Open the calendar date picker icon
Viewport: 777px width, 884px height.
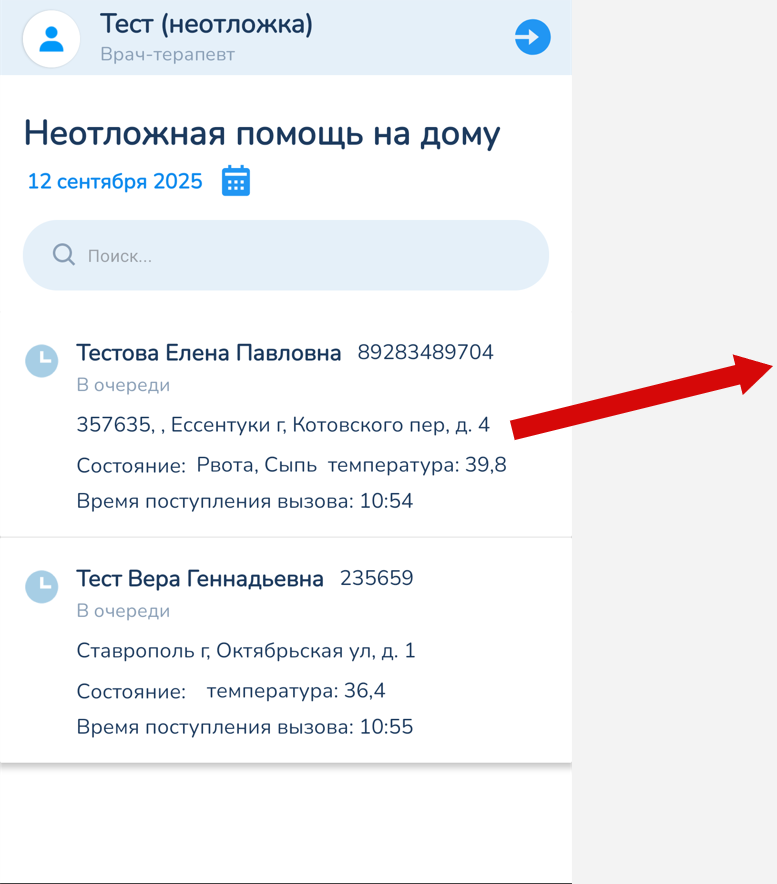tap(235, 181)
